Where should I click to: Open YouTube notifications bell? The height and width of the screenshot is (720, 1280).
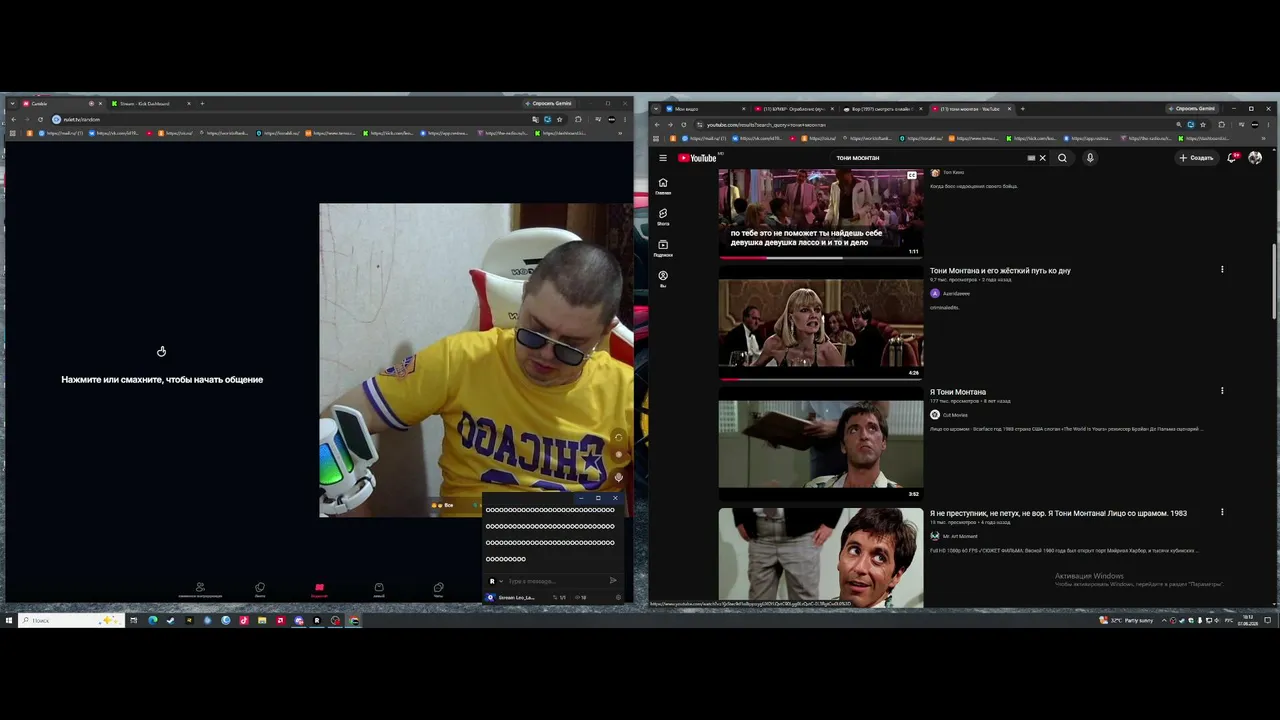(1232, 158)
